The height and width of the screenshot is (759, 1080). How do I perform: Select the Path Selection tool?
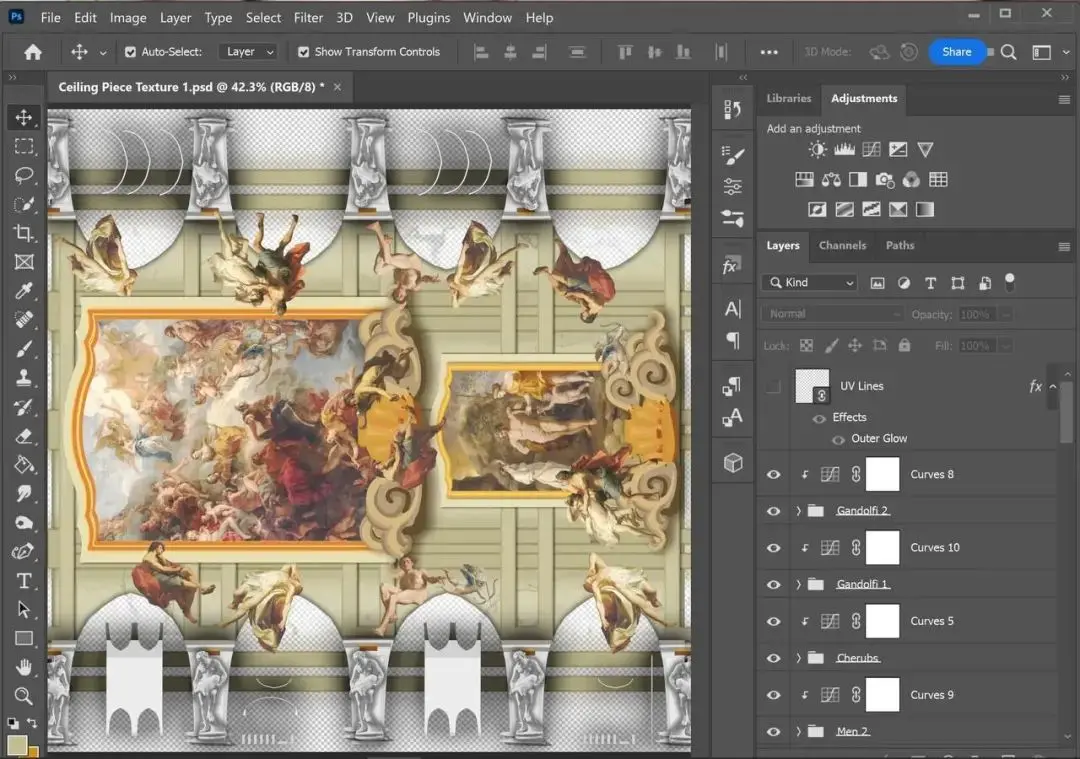tap(24, 610)
